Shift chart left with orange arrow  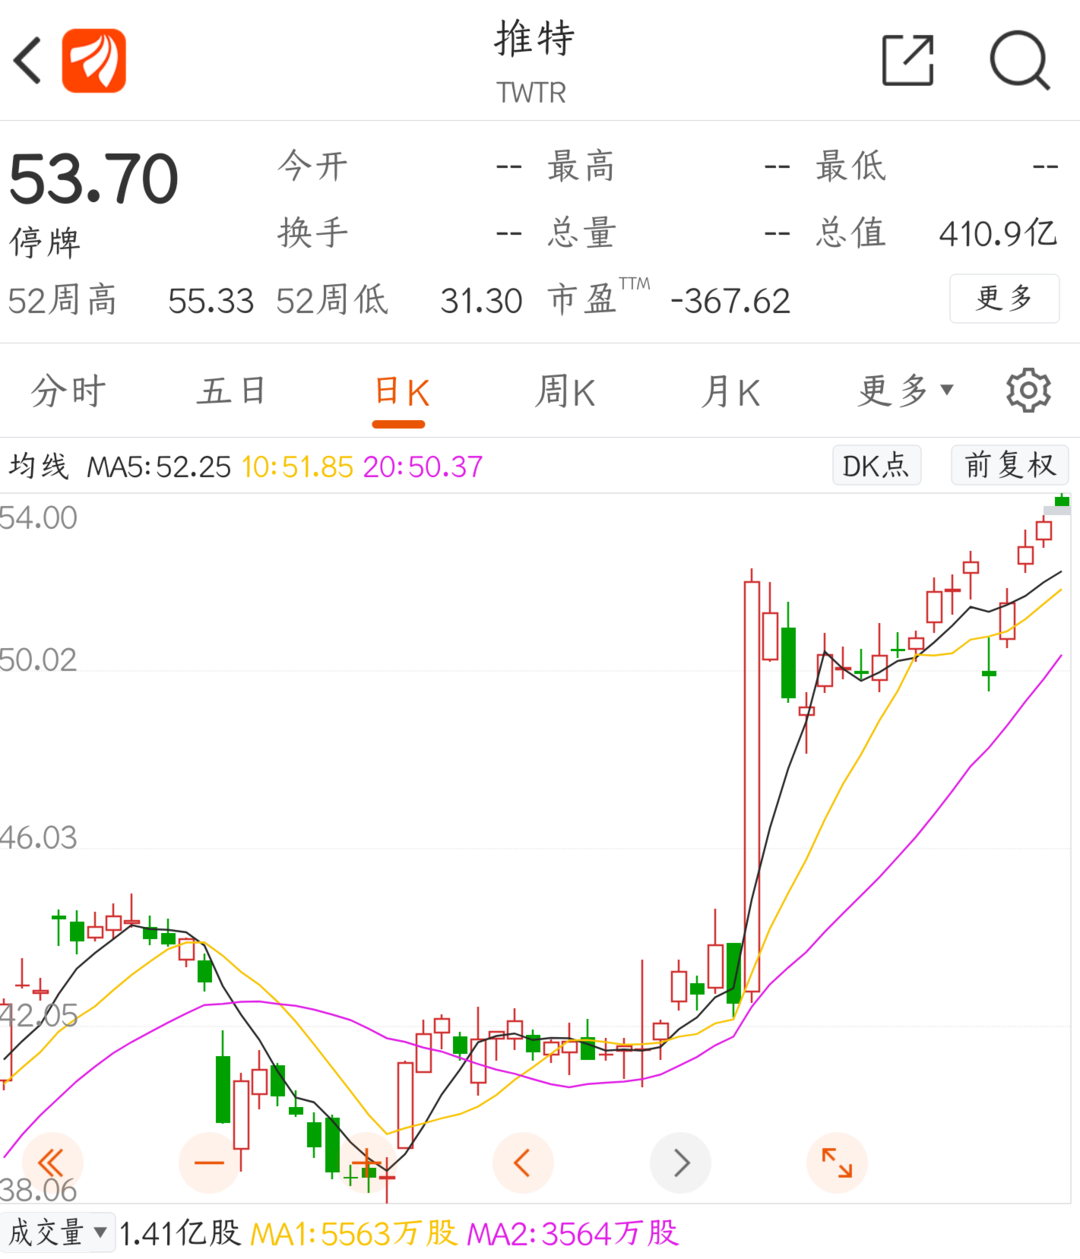click(x=522, y=1162)
